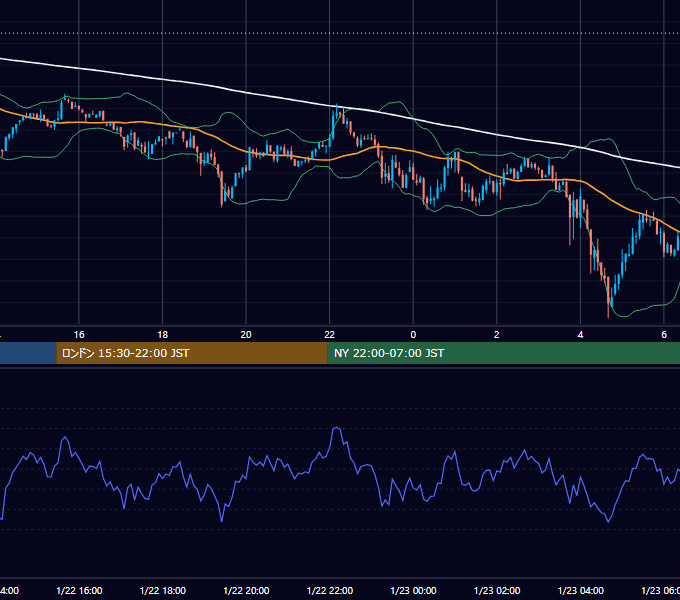This screenshot has height=600, width=680.
Task: Click the 1/23 02:00 oscillator time label
Action: [x=497, y=590]
